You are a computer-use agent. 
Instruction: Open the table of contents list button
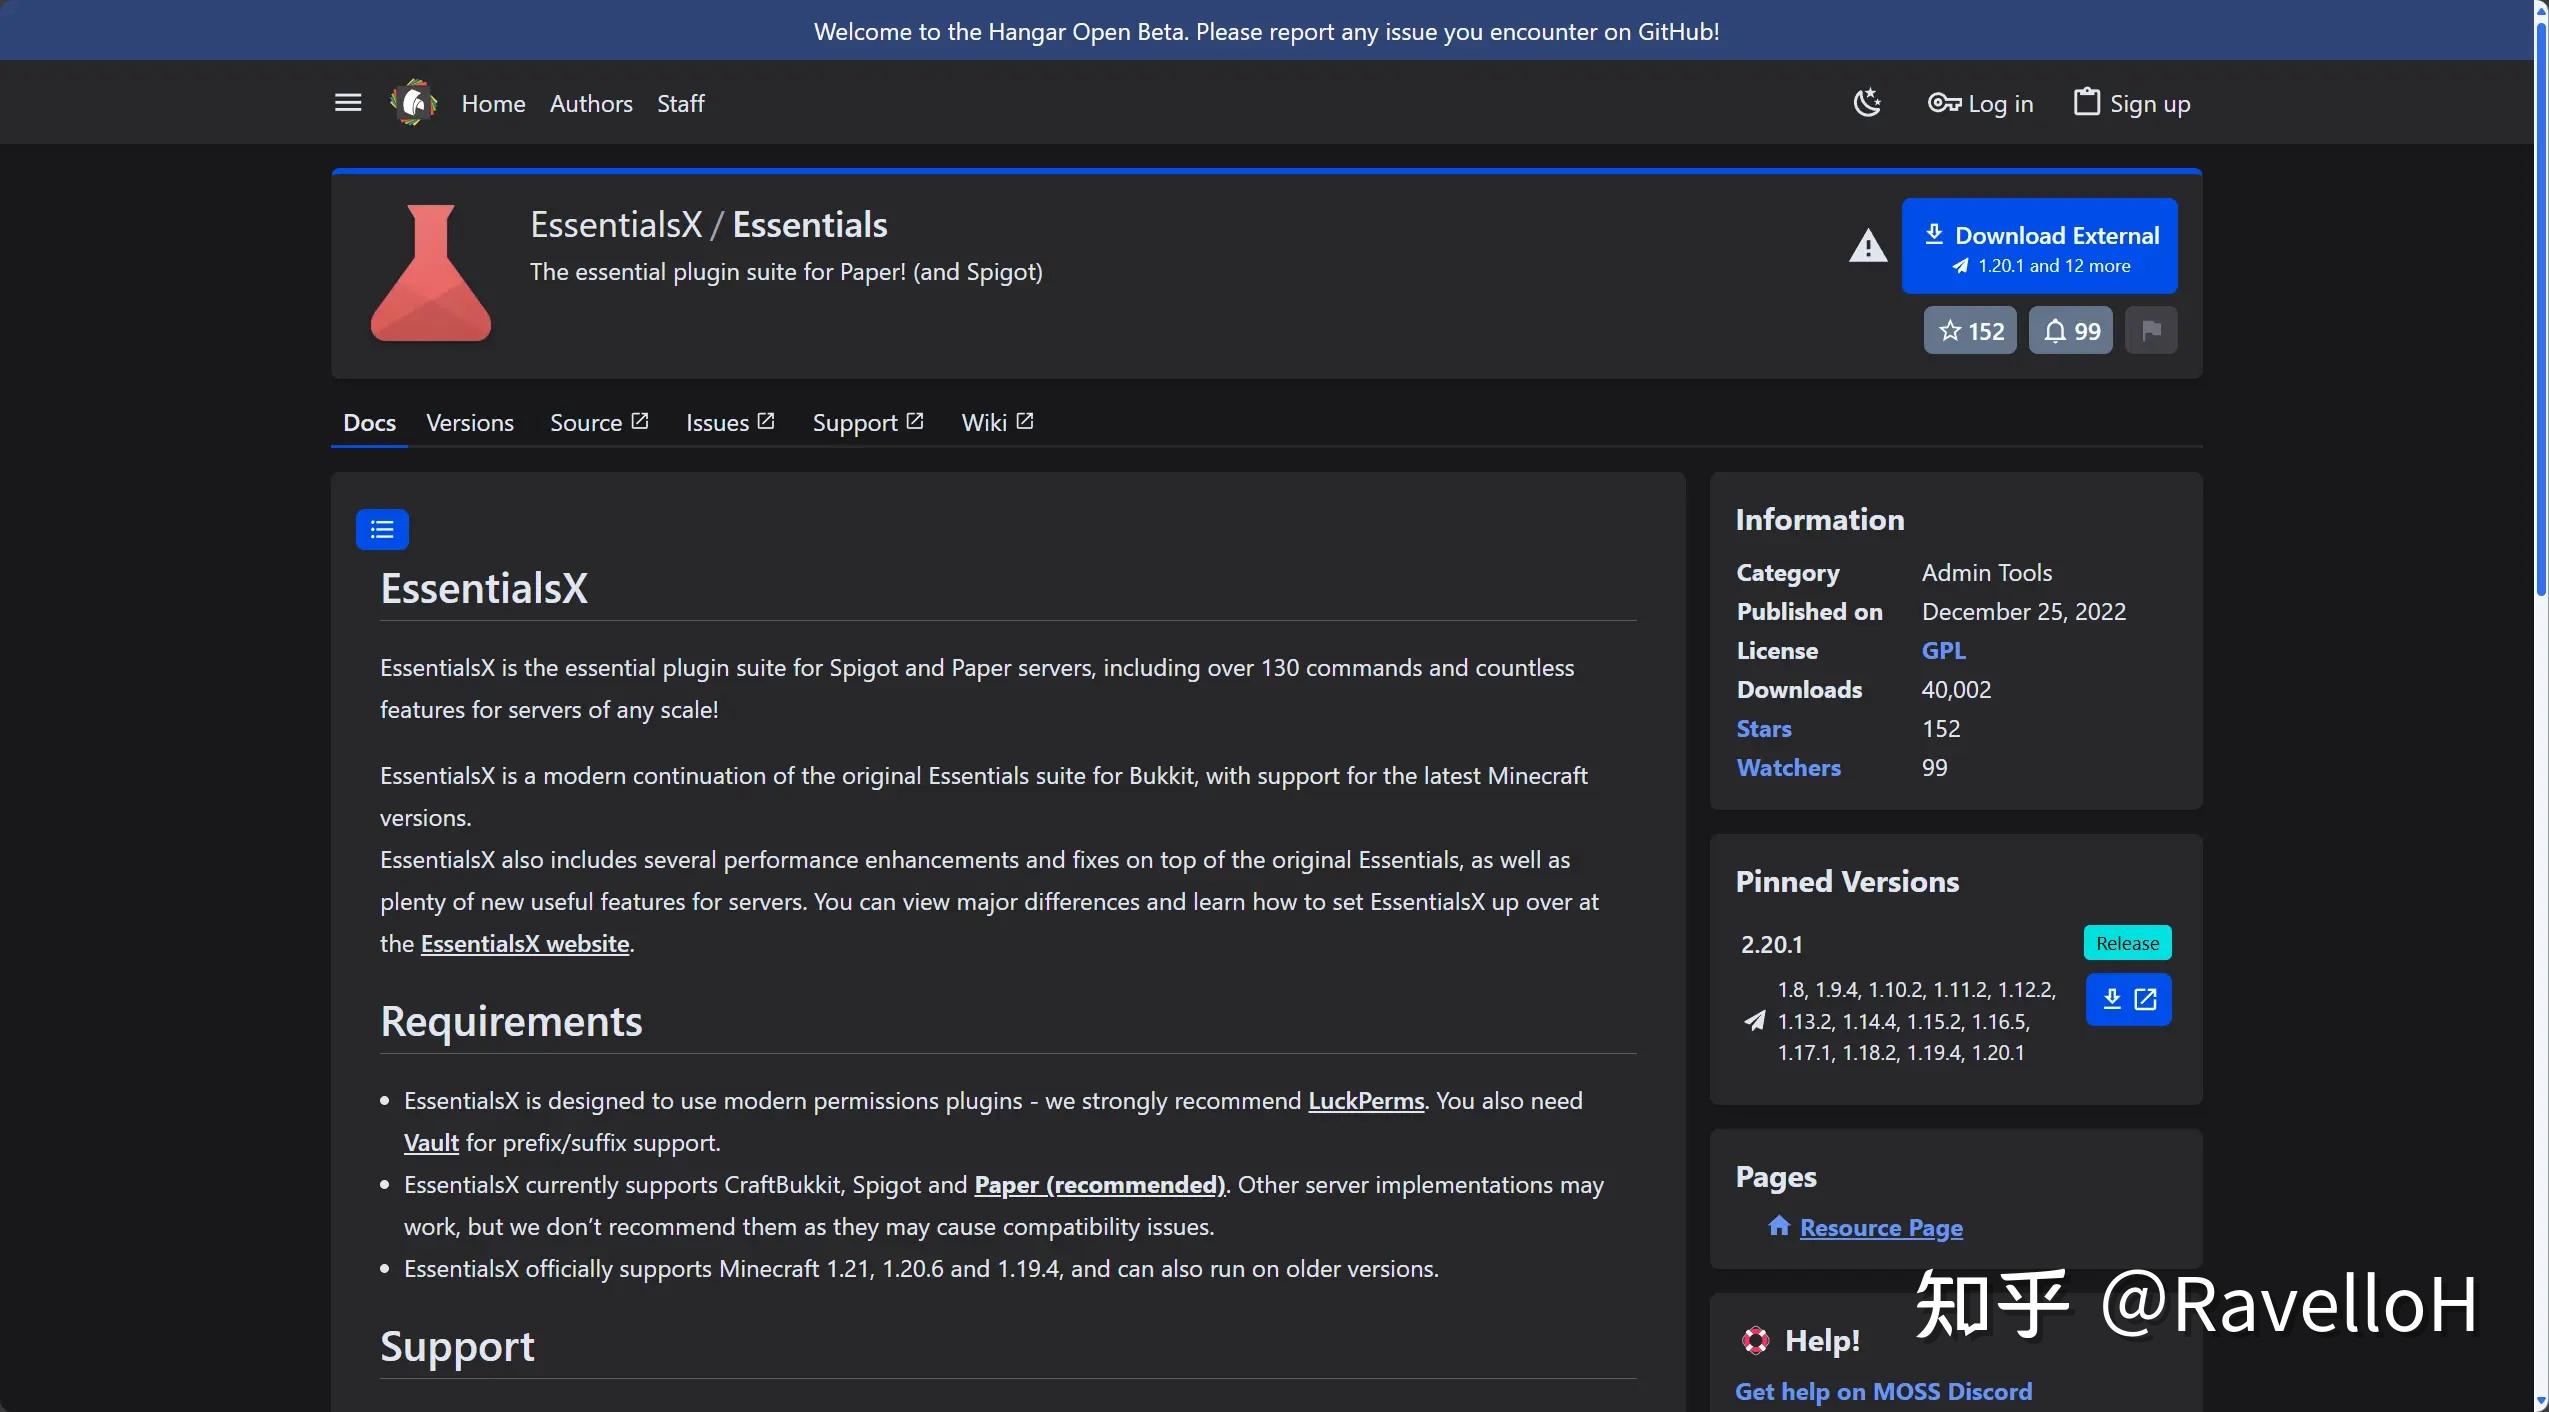[x=382, y=529]
